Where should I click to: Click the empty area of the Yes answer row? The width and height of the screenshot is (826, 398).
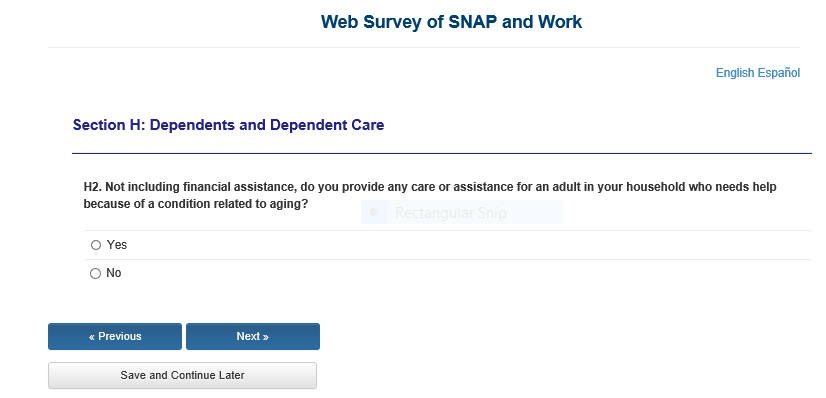click(x=469, y=245)
